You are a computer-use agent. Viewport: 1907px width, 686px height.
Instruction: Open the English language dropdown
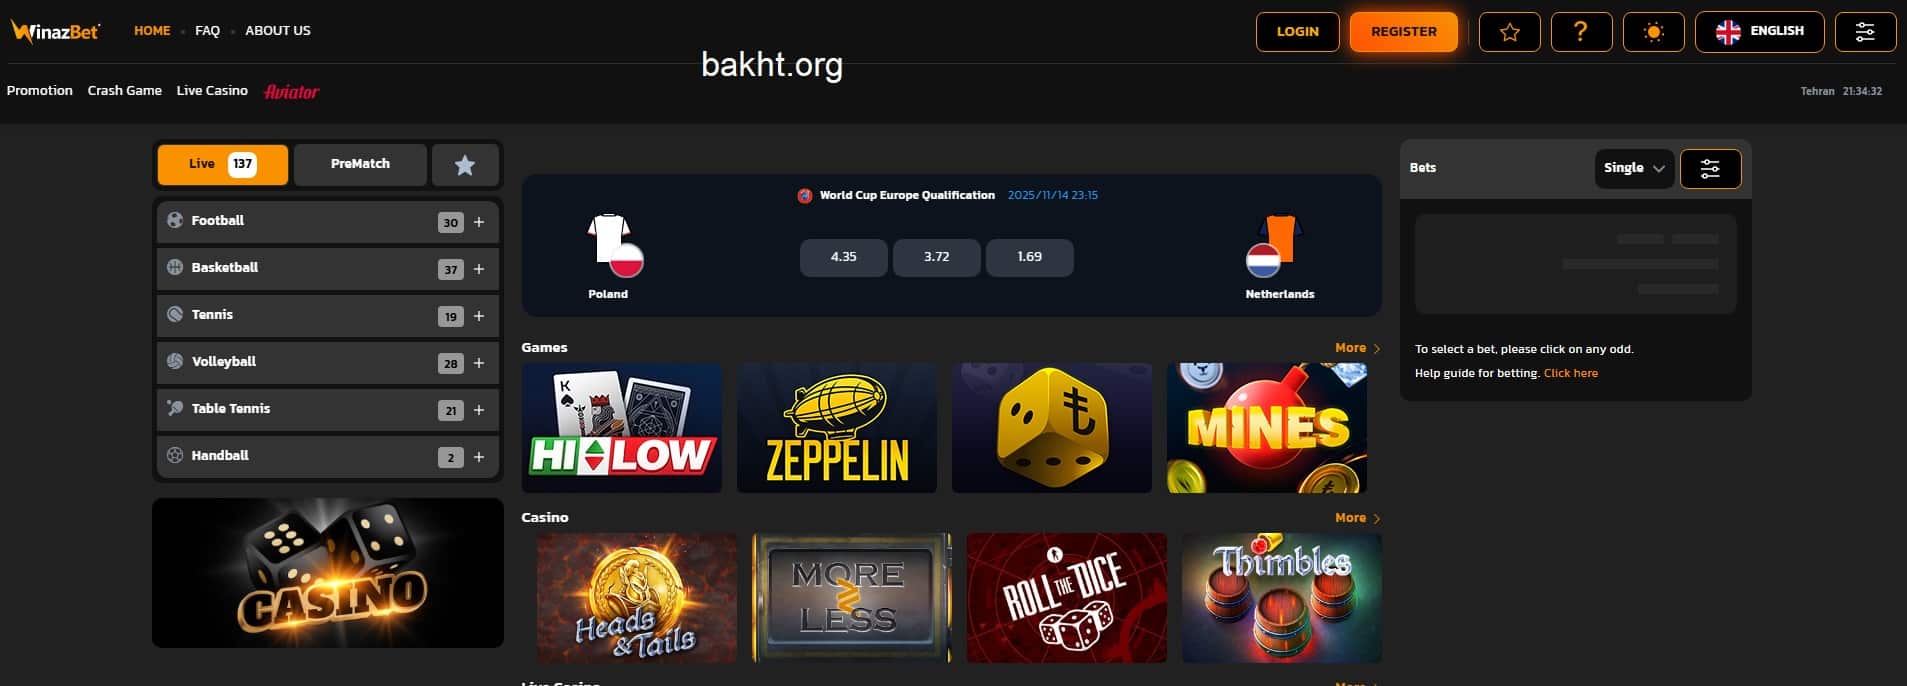pos(1759,32)
